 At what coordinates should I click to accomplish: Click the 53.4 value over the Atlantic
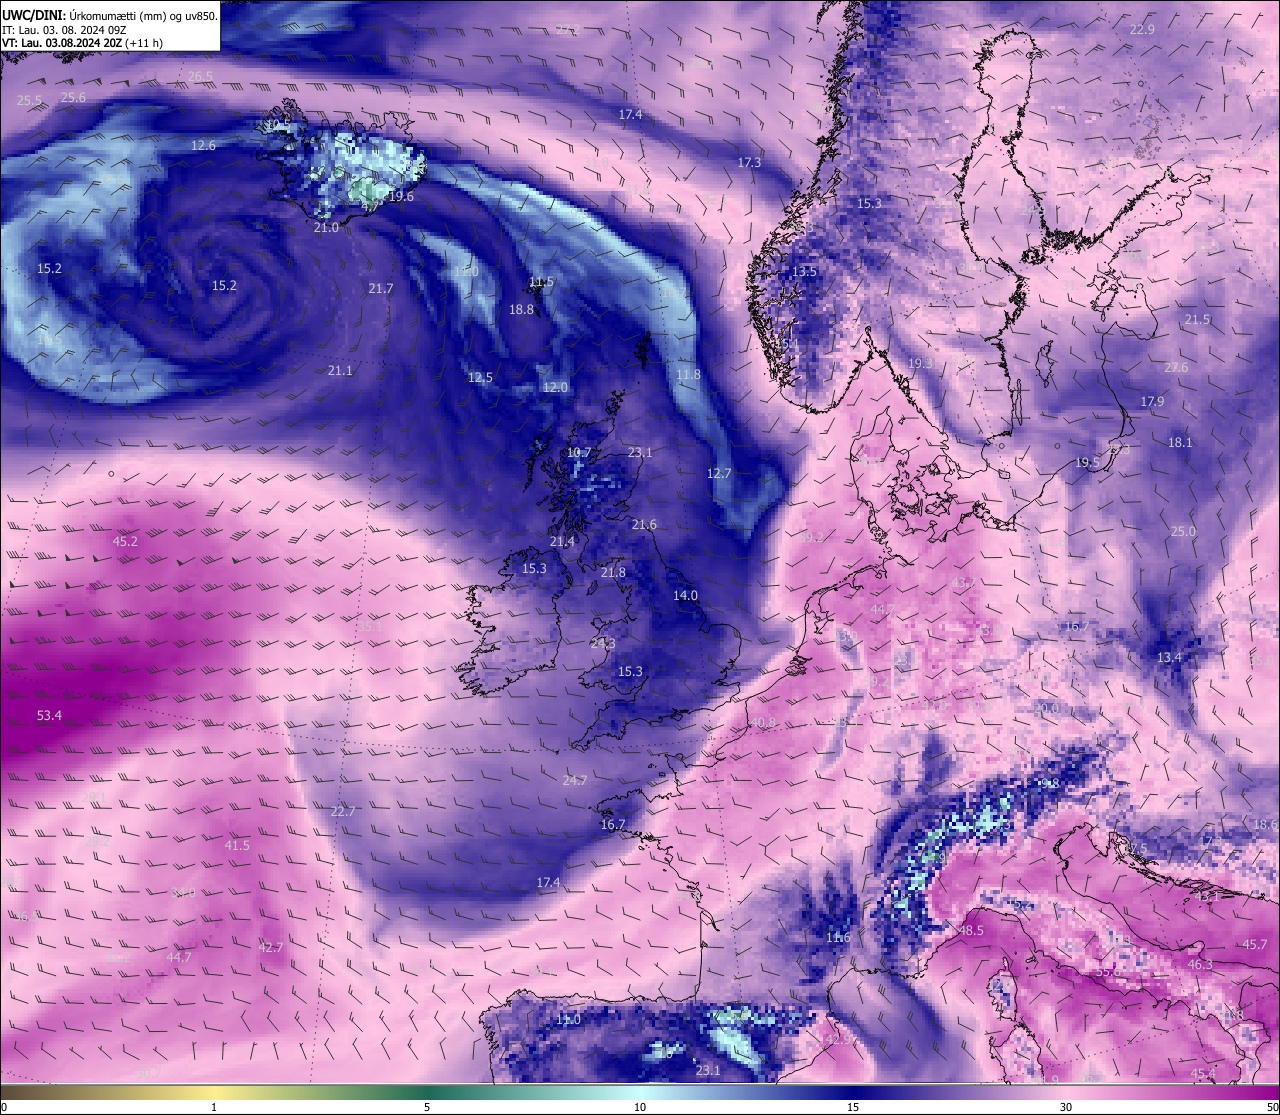49,715
